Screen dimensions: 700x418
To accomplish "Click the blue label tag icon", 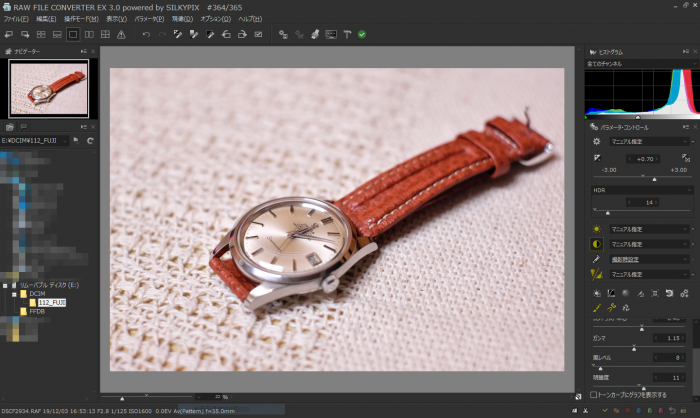I will tap(638, 410).
